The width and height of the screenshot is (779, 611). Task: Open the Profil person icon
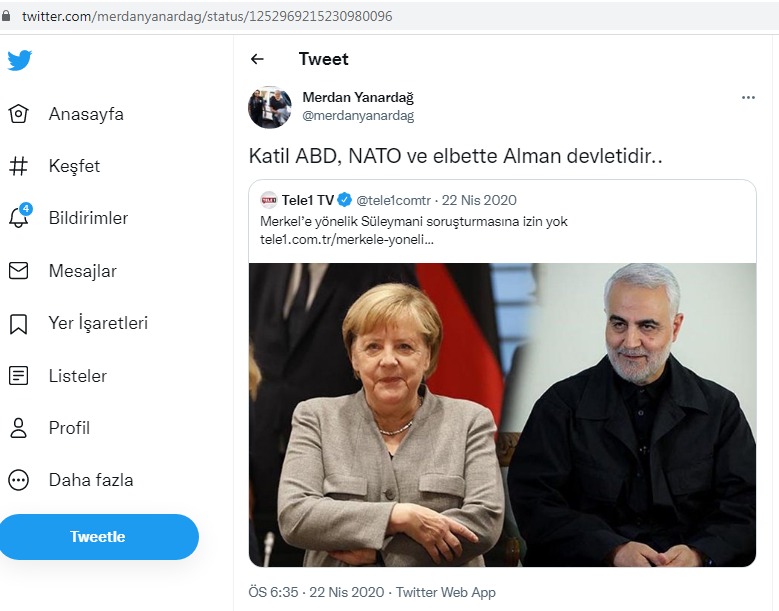pyautogui.click(x=19, y=428)
